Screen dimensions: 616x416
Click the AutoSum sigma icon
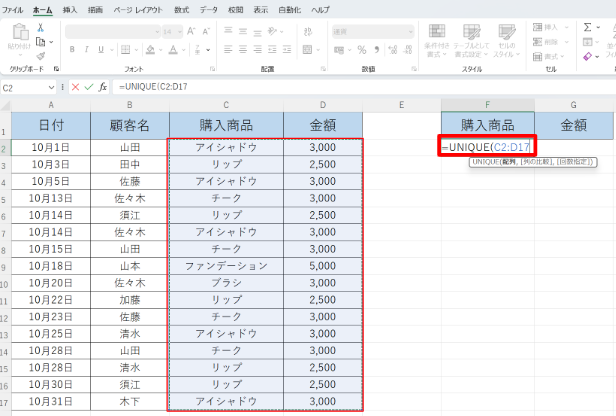586,28
